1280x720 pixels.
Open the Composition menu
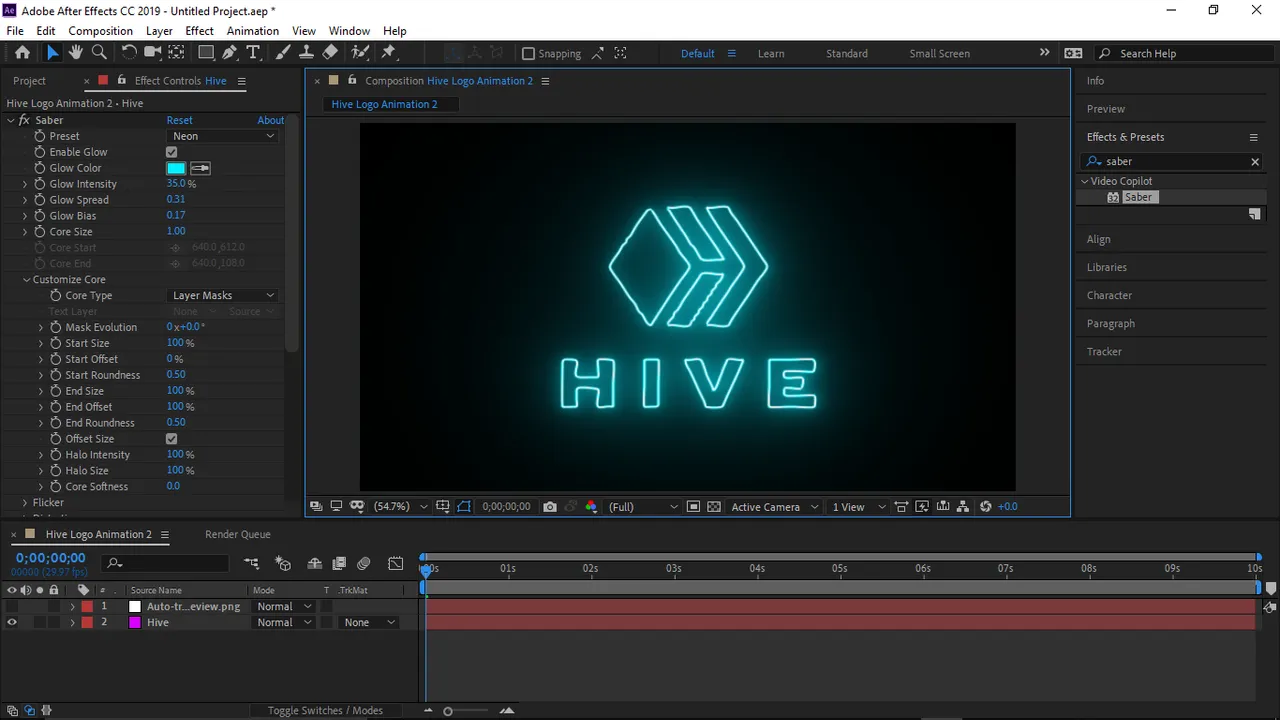pos(100,31)
